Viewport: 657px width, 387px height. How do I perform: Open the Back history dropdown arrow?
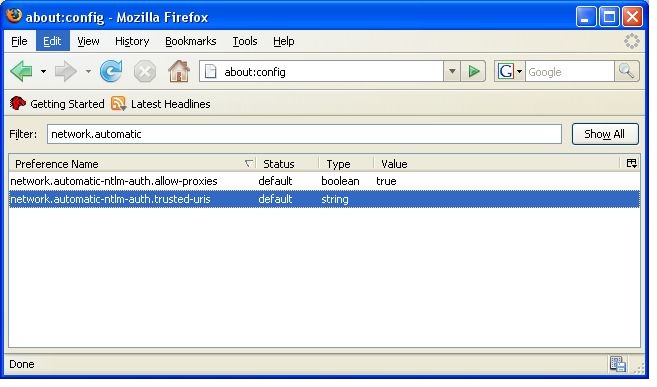(43, 71)
